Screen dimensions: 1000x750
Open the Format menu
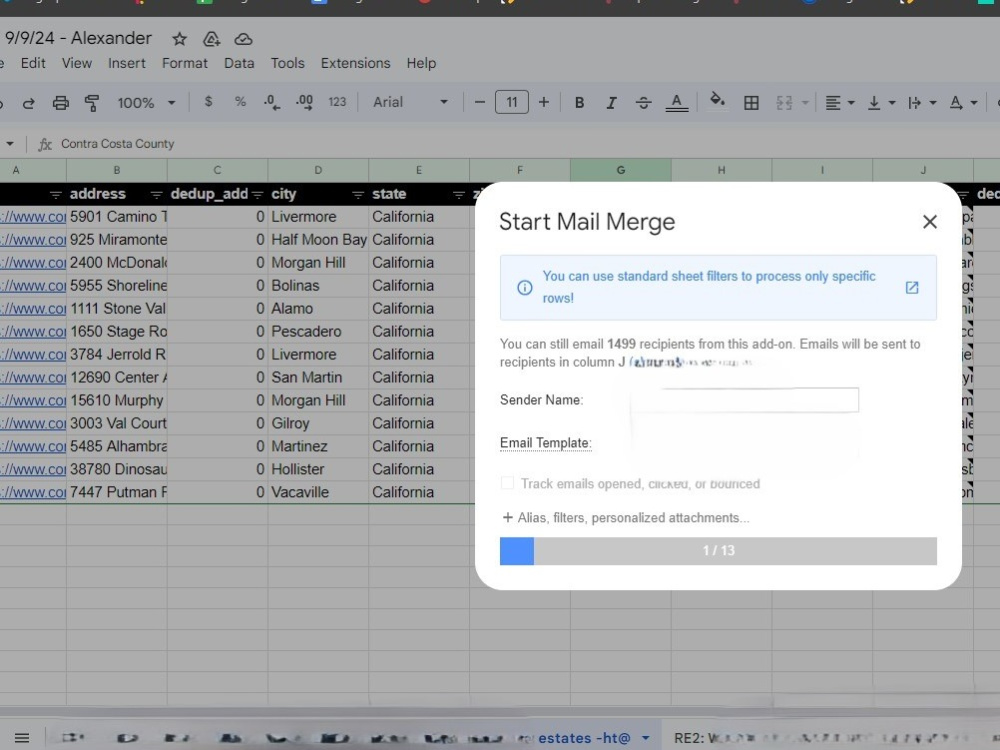coord(184,63)
